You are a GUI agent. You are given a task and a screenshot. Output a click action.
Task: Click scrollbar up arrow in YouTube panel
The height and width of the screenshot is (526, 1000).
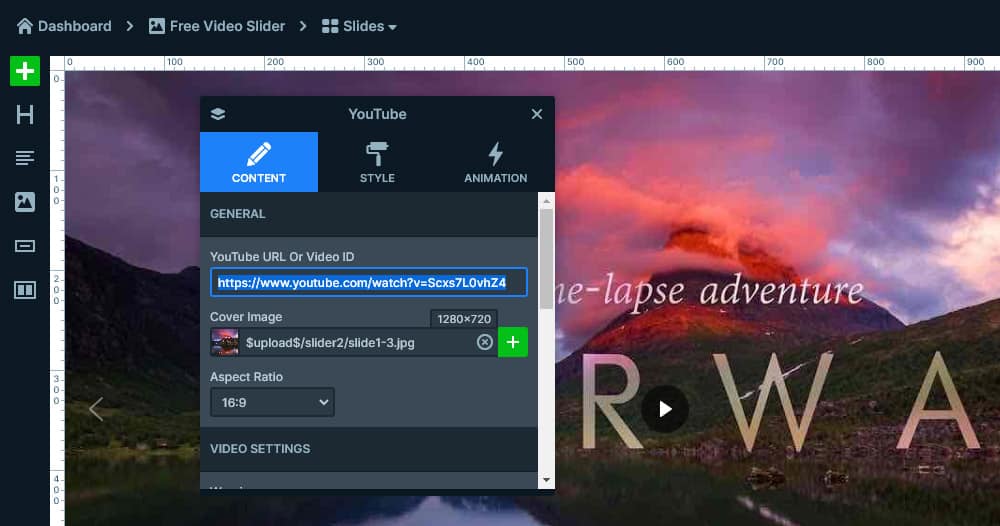point(547,201)
